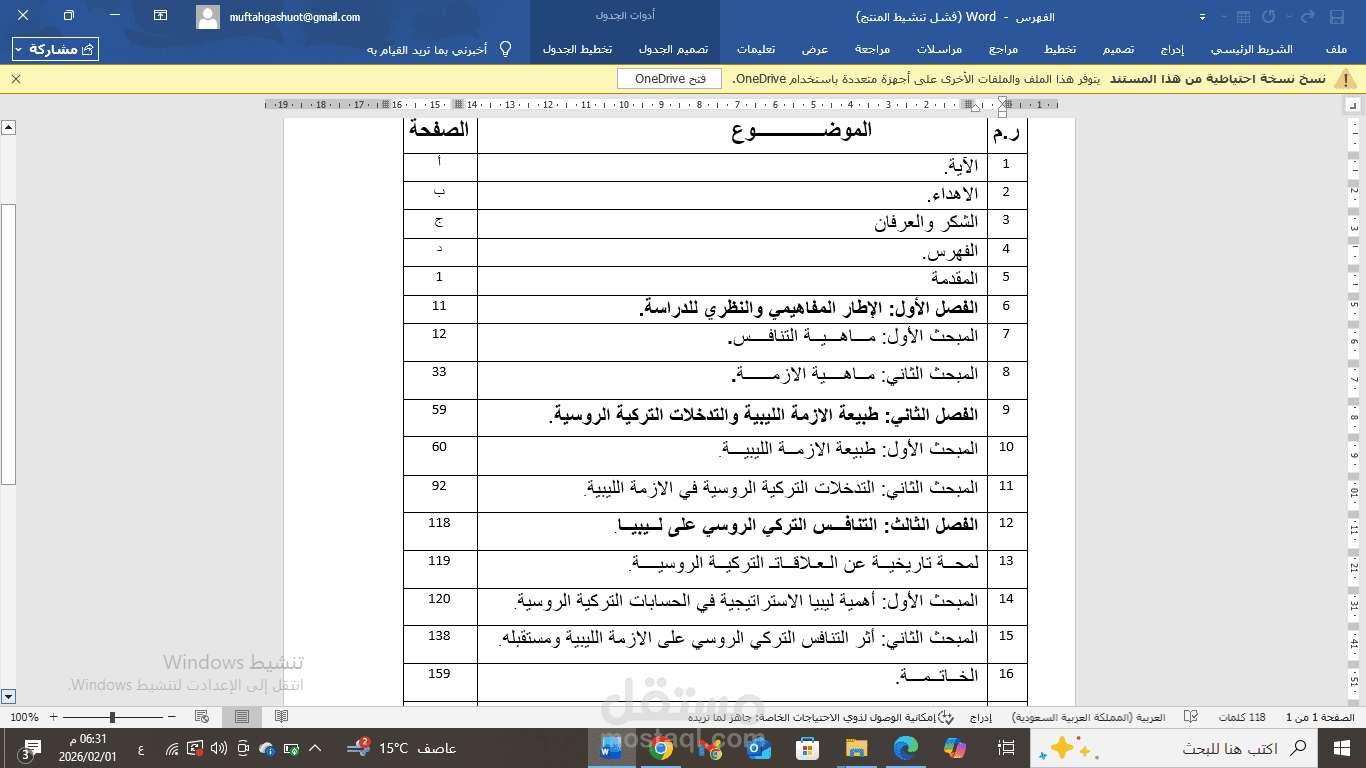Click the Insert (إدراج) mode status indicator
1366x768 pixels.
coord(980,717)
